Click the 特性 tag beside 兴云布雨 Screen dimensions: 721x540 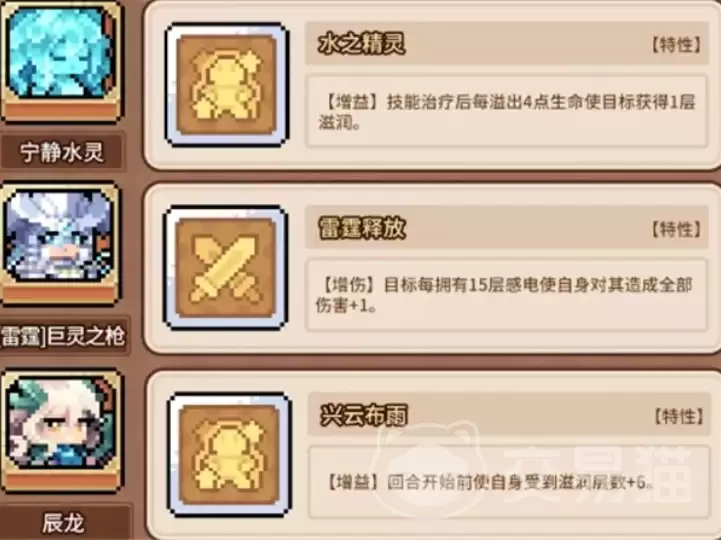[679, 416]
